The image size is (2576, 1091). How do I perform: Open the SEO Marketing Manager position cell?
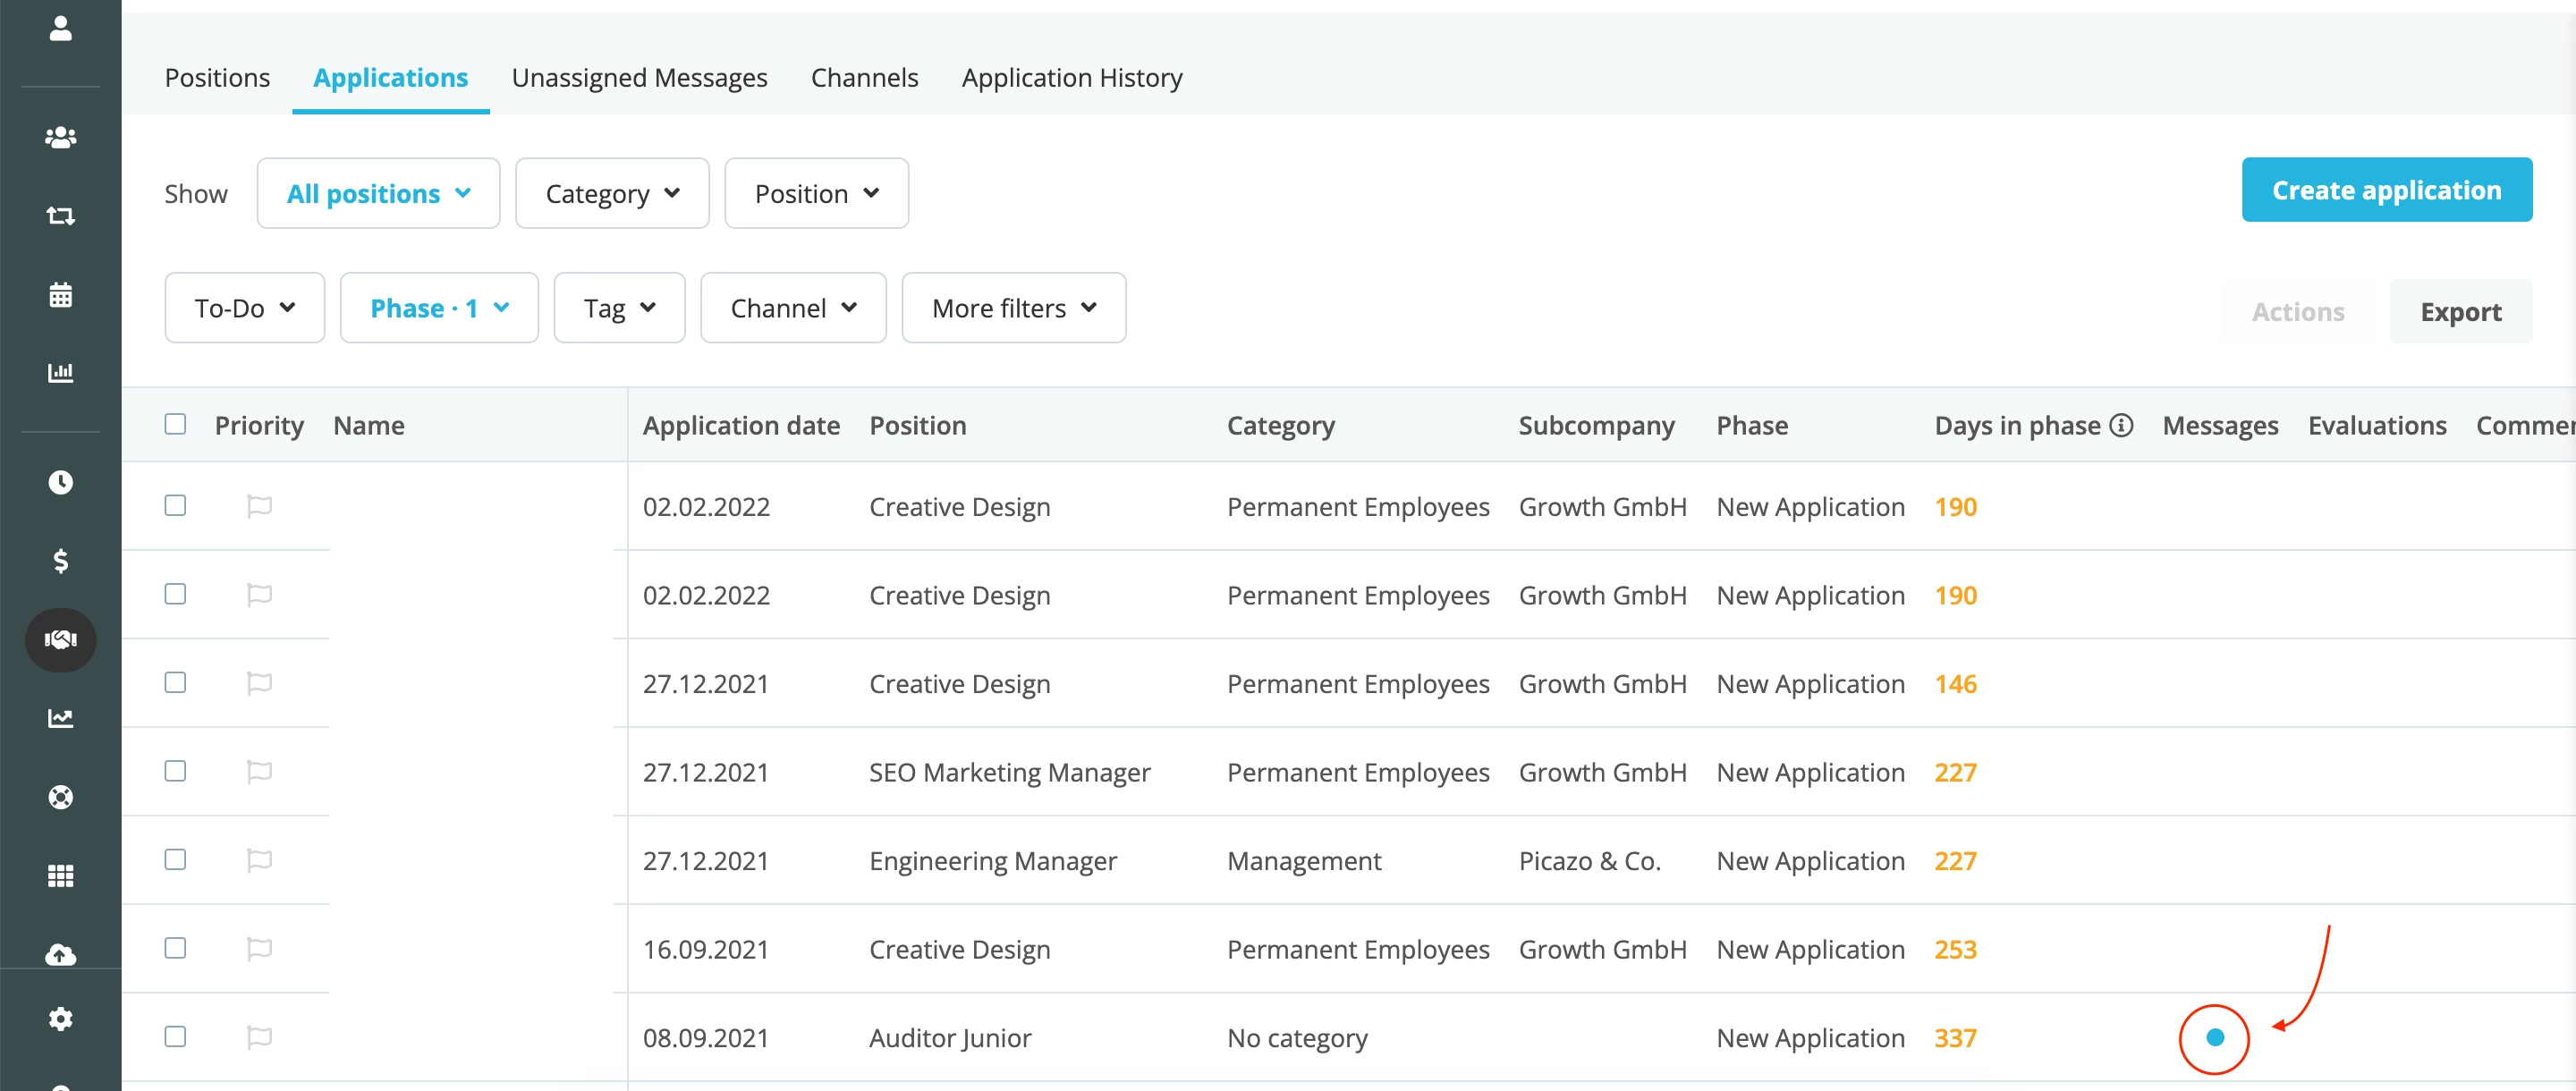(1009, 773)
